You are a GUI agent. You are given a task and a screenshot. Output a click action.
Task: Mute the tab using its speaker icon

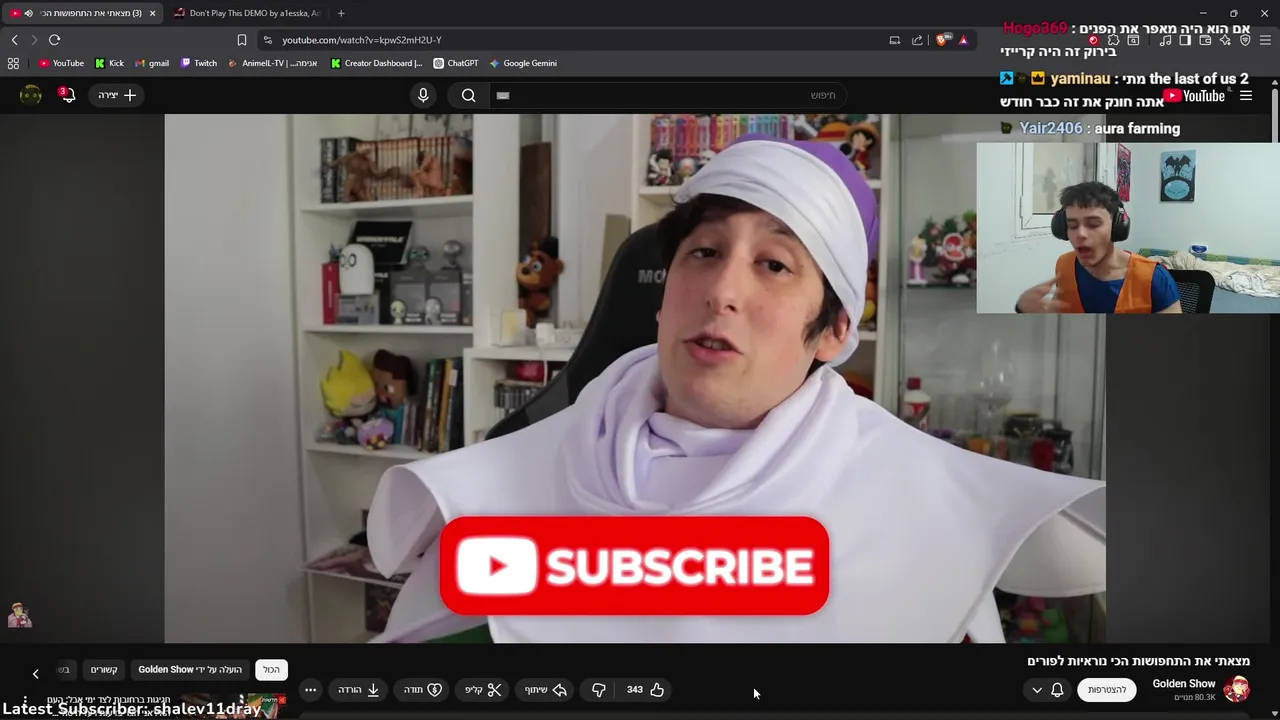click(28, 13)
